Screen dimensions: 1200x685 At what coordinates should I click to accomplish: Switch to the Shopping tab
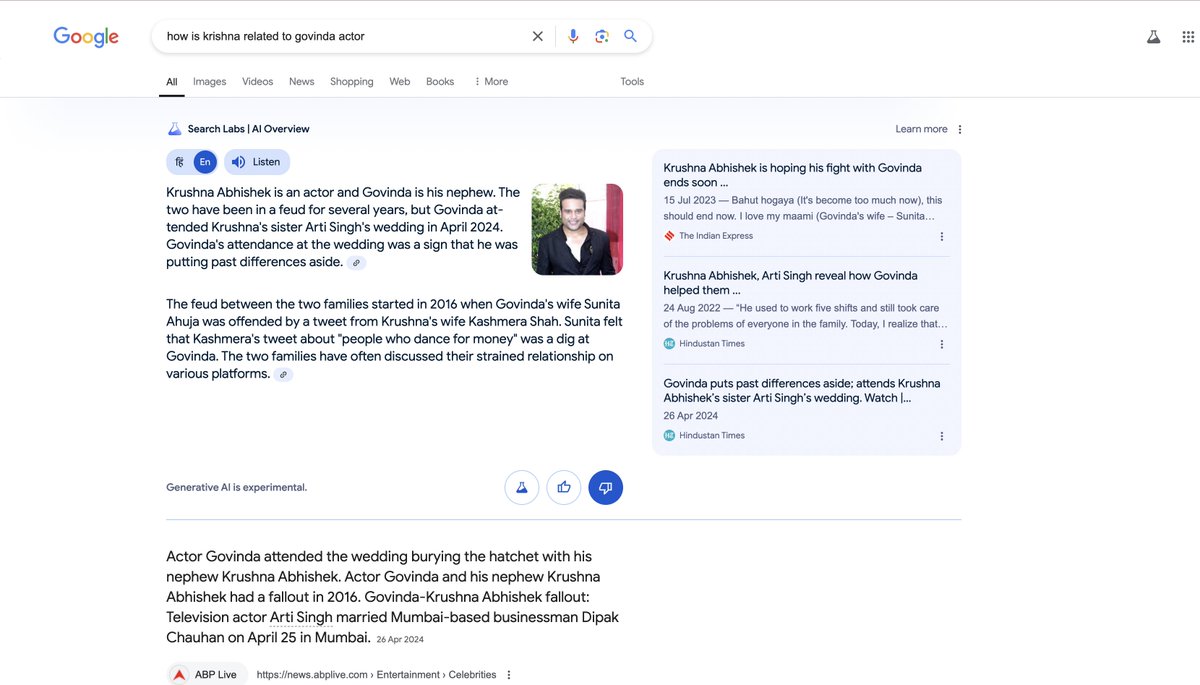(352, 82)
